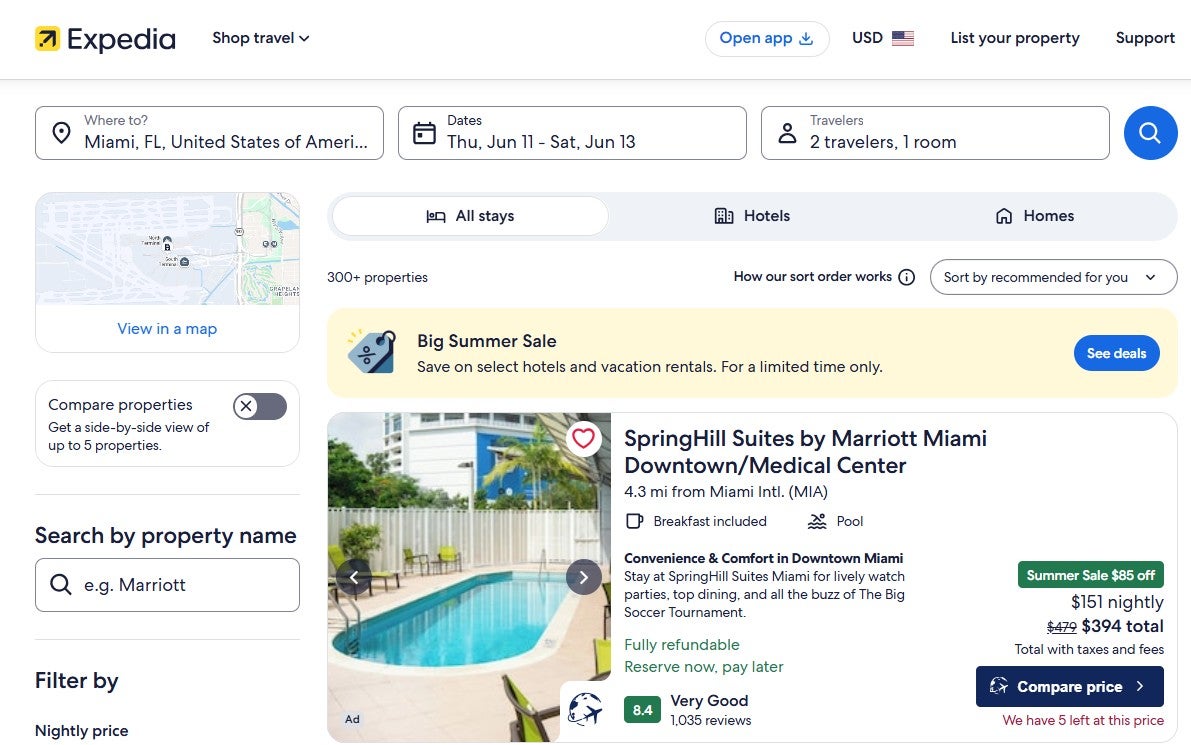Click the download icon in Open app
Viewport: 1191px width, 745px height.
coord(806,38)
